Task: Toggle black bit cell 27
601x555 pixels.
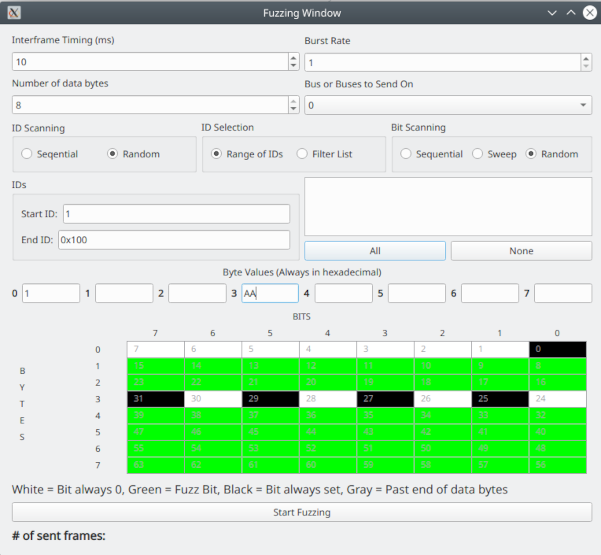Action: pos(386,399)
